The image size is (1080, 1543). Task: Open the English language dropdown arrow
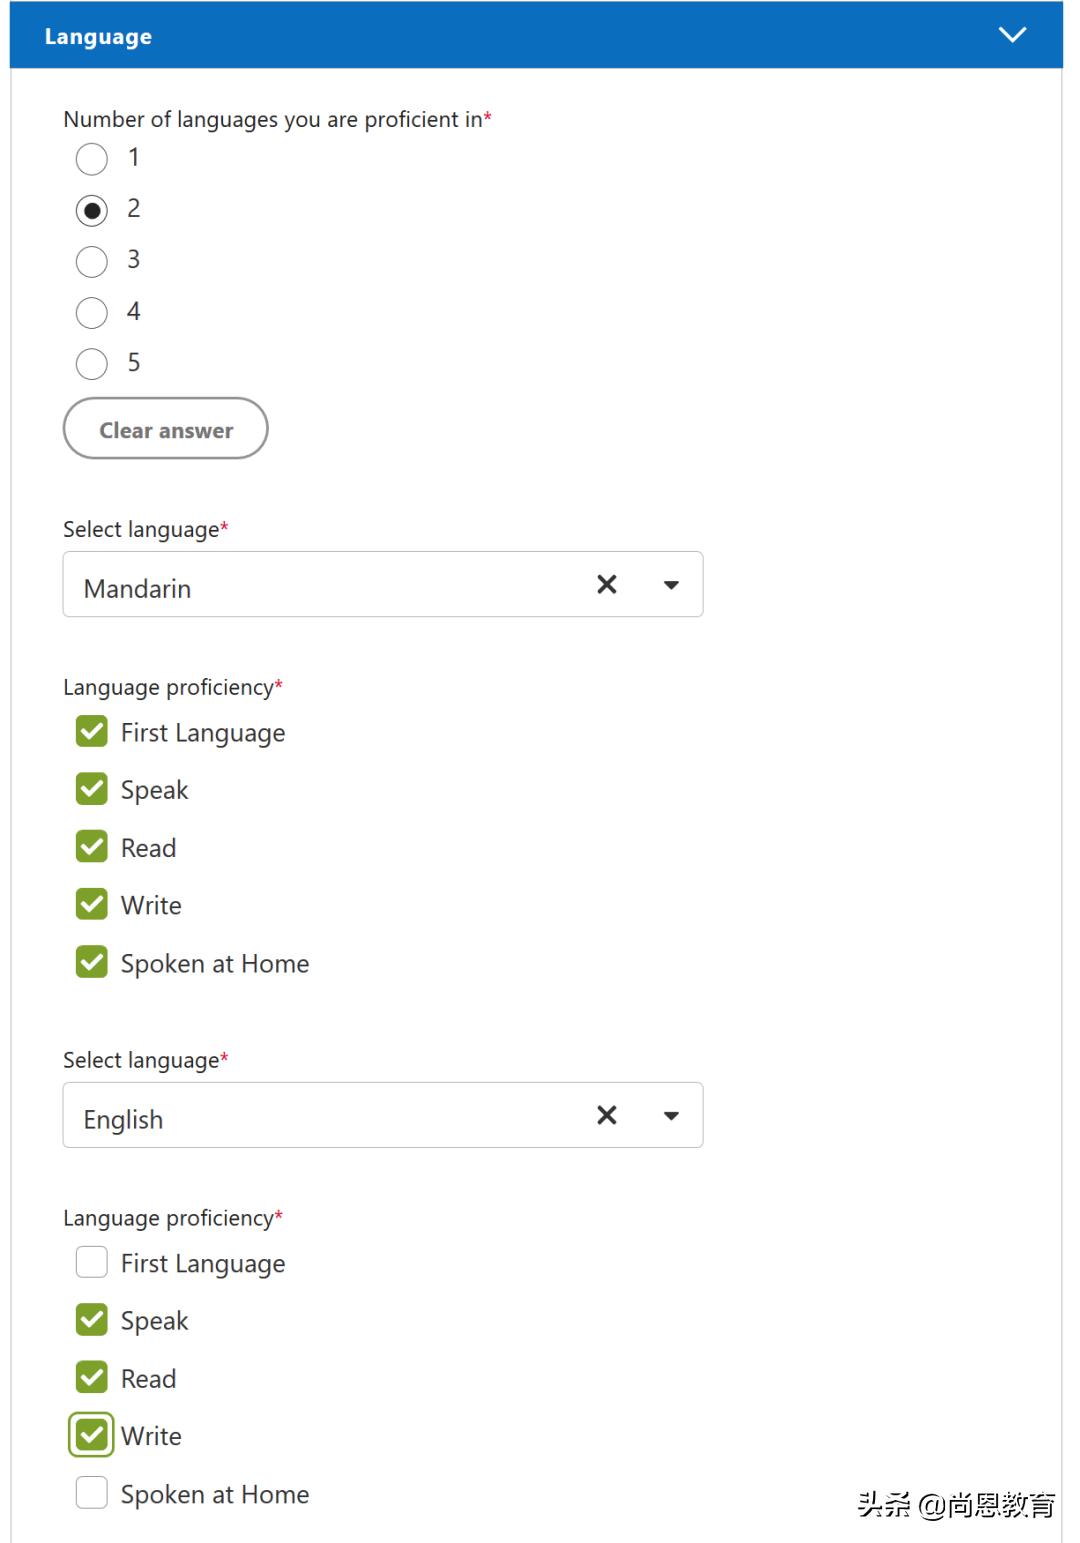671,1116
